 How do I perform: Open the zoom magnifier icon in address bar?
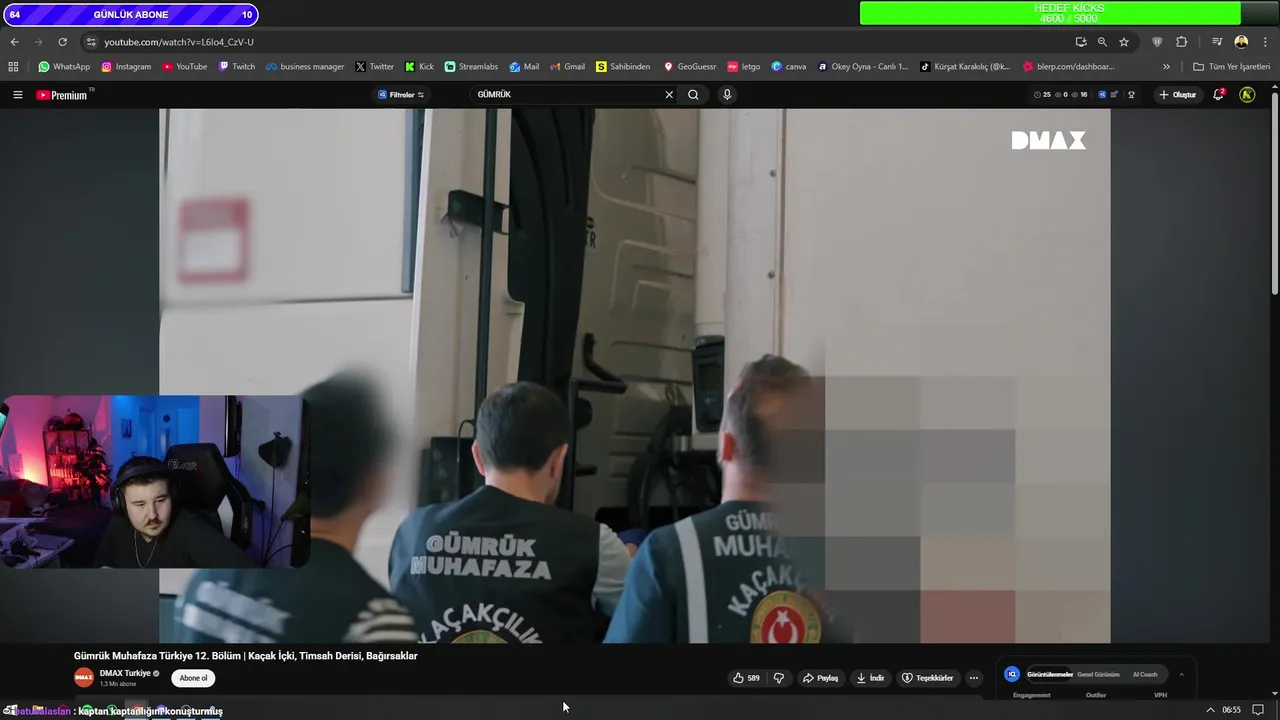[1102, 42]
